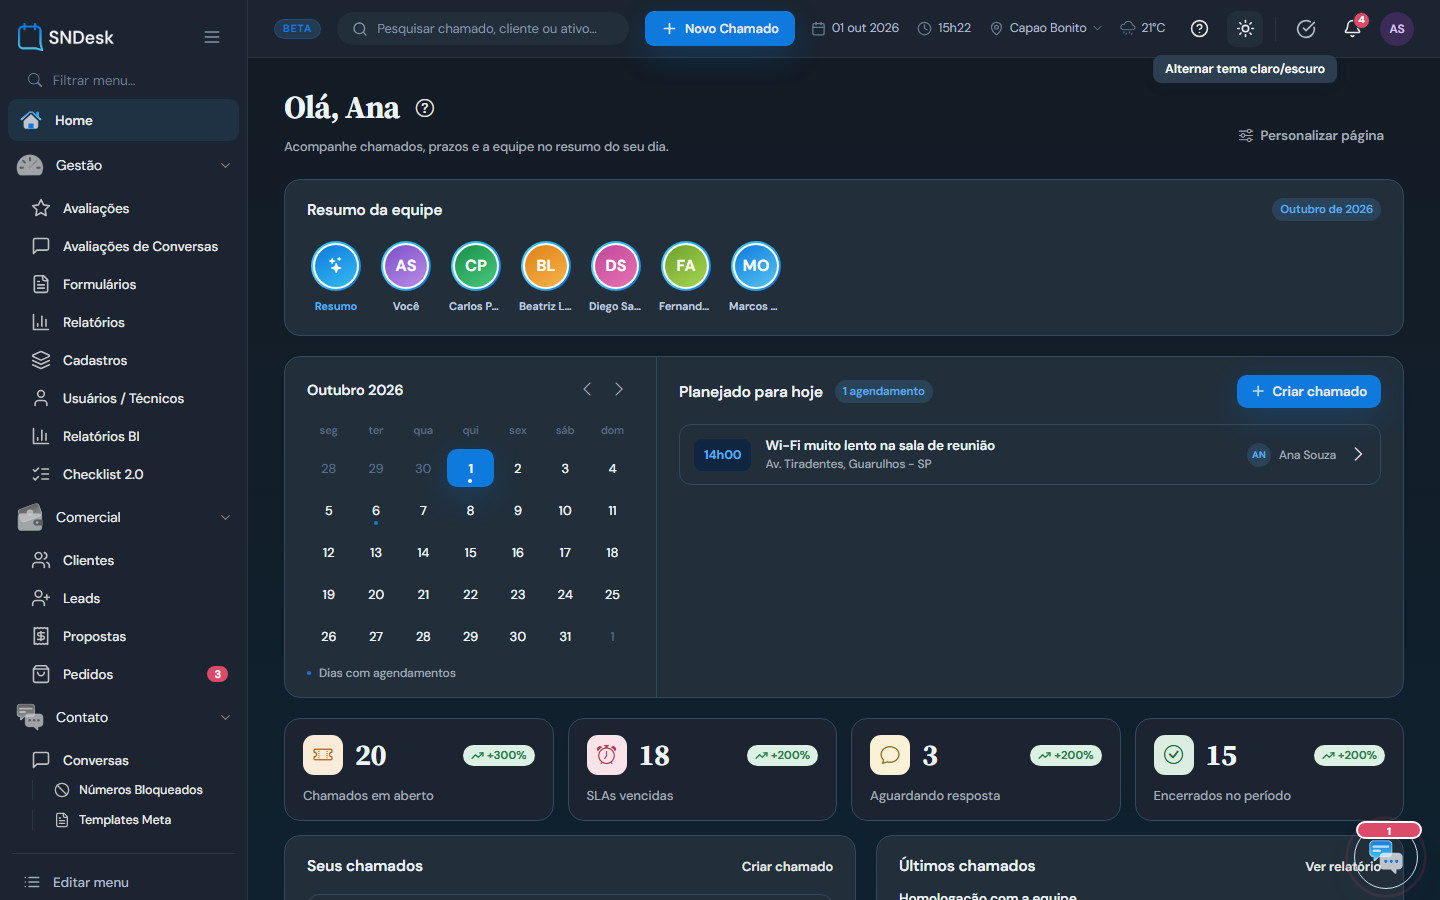Go to next calendar month
This screenshot has width=1440, height=900.
[x=619, y=389]
